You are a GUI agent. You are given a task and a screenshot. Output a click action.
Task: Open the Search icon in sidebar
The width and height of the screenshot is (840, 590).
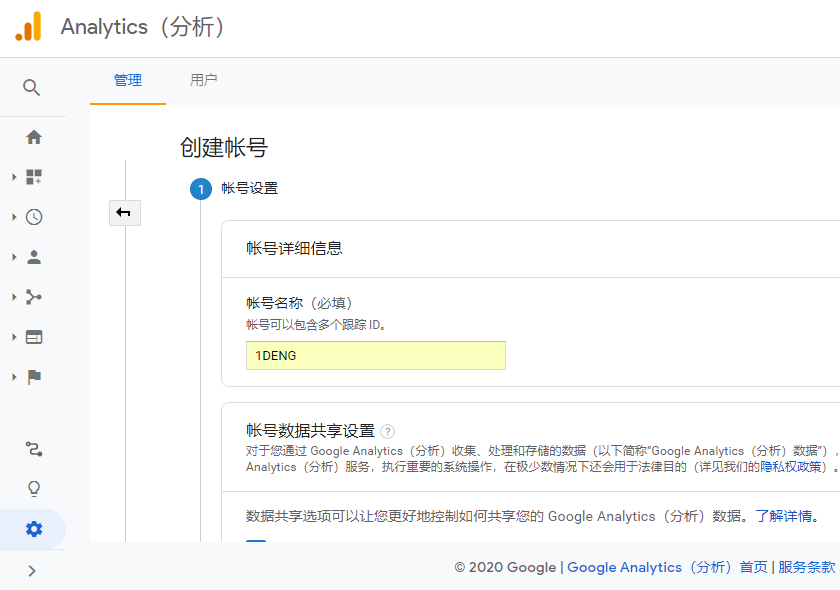pyautogui.click(x=32, y=88)
